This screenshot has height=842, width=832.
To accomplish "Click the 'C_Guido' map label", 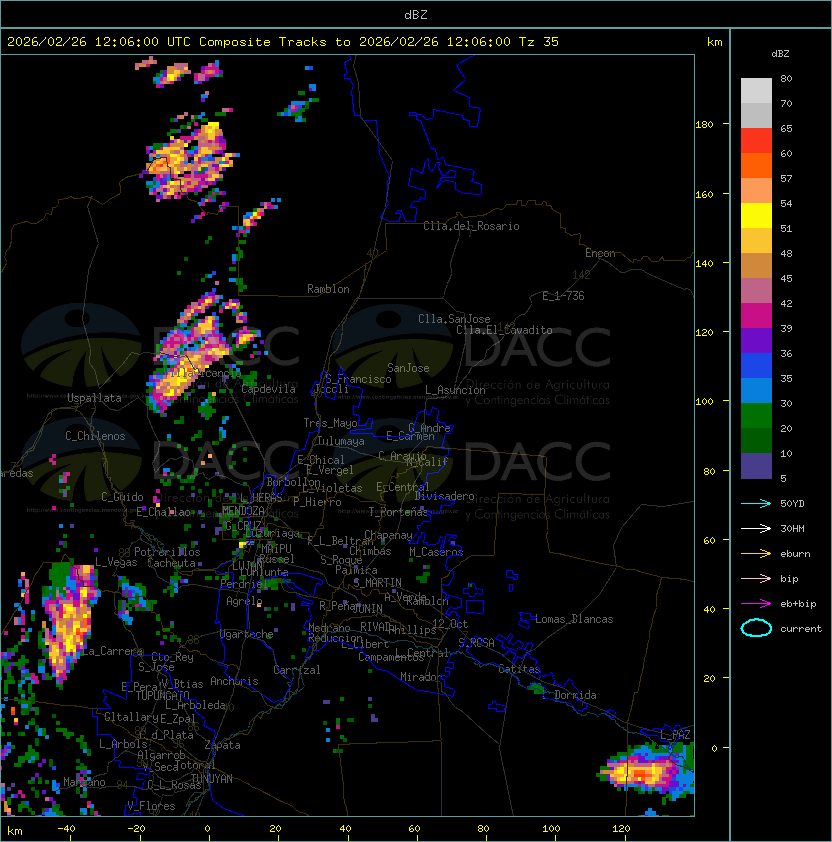I will [x=122, y=497].
